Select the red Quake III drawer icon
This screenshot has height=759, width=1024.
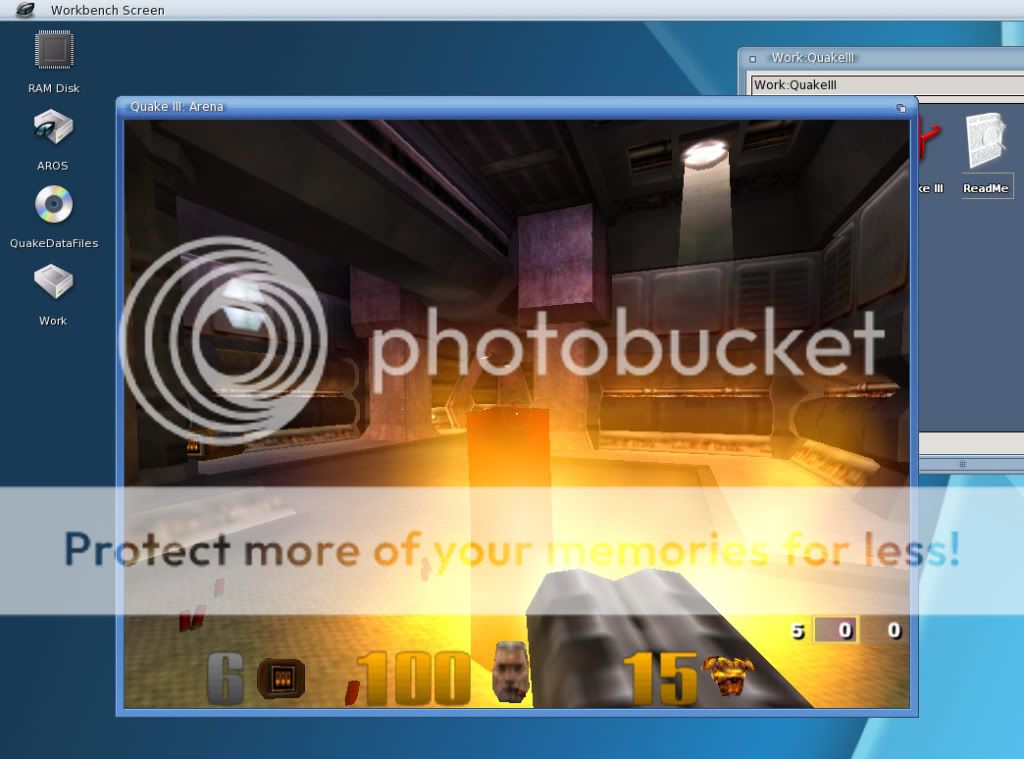tap(931, 145)
